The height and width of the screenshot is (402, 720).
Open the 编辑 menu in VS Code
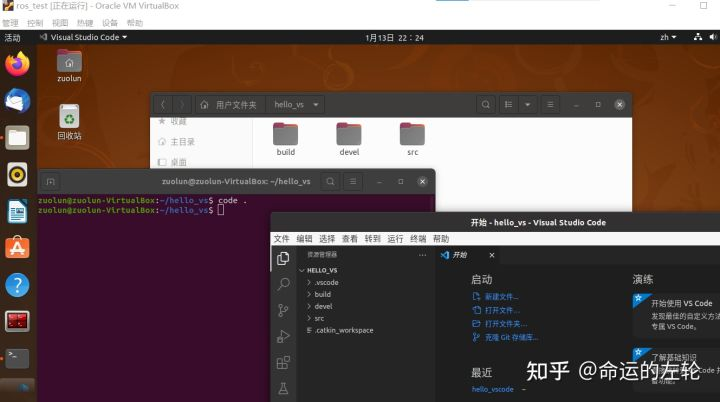(304, 238)
